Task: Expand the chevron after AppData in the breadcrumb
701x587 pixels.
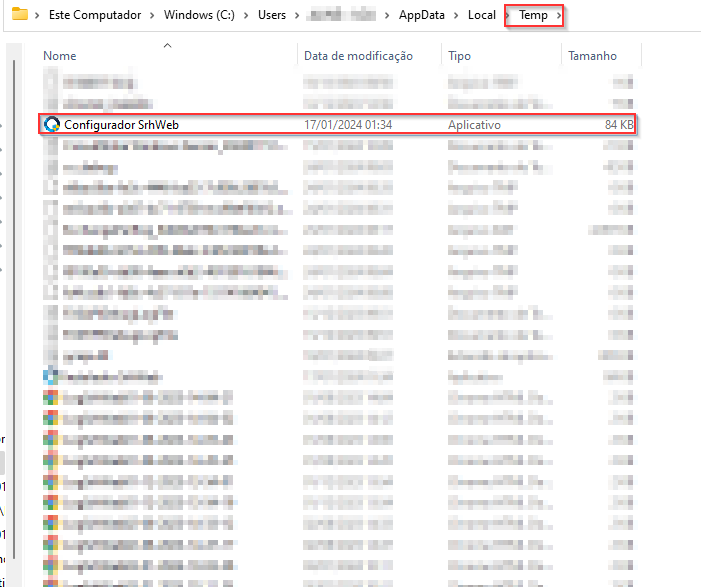Action: click(x=454, y=15)
